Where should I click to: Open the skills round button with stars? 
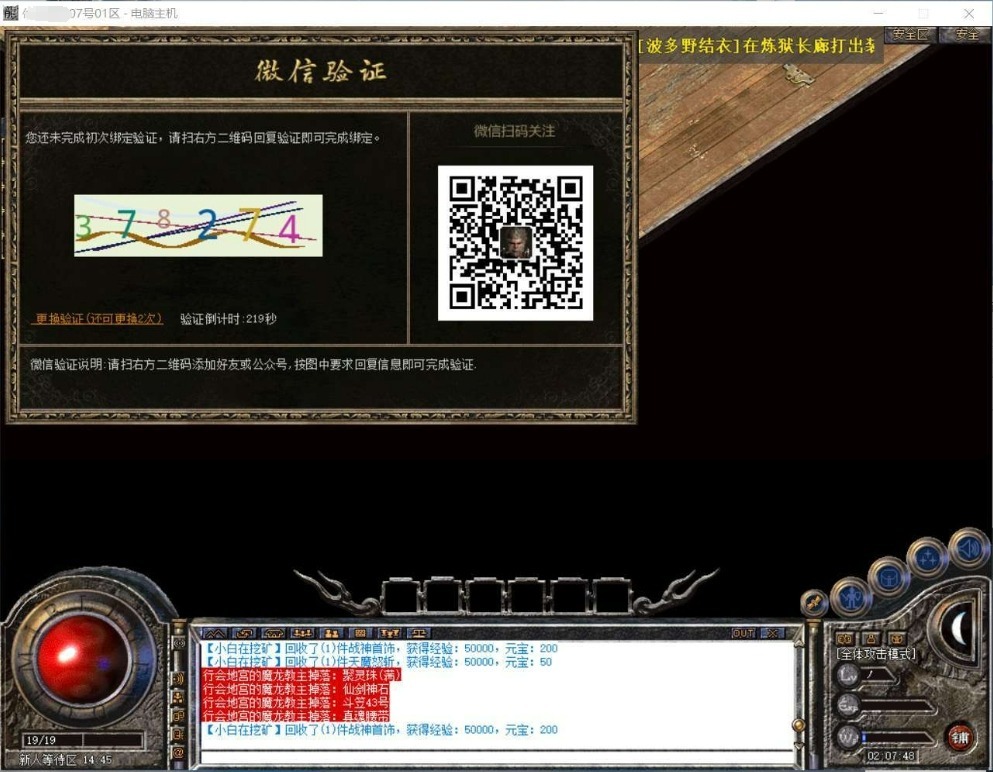927,557
